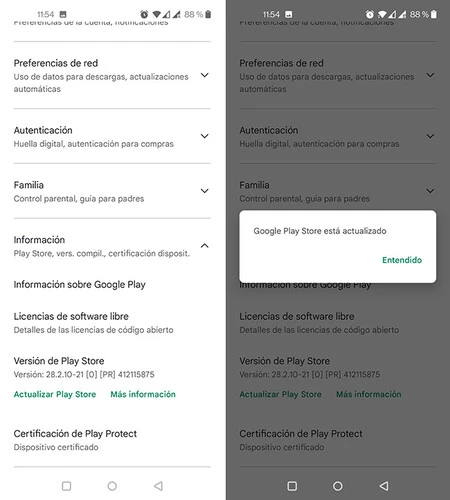Collapse the Información section on left
This screenshot has width=450, height=500.
pos(205,246)
